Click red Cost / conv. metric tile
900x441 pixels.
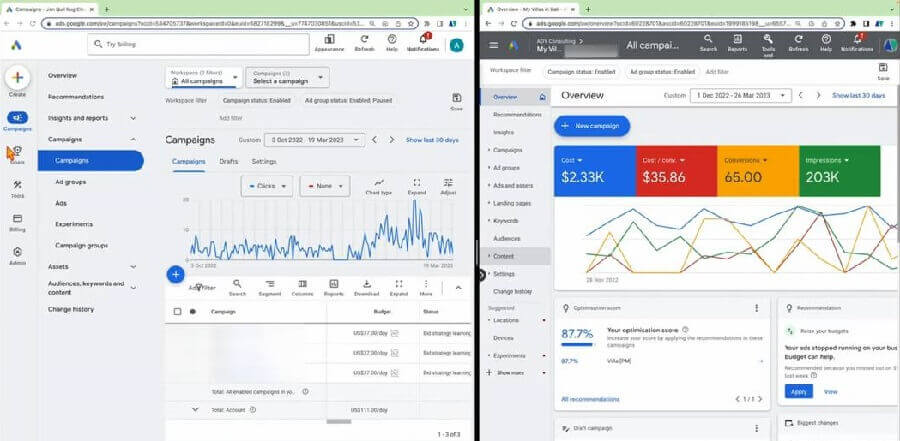pyautogui.click(x=676, y=171)
